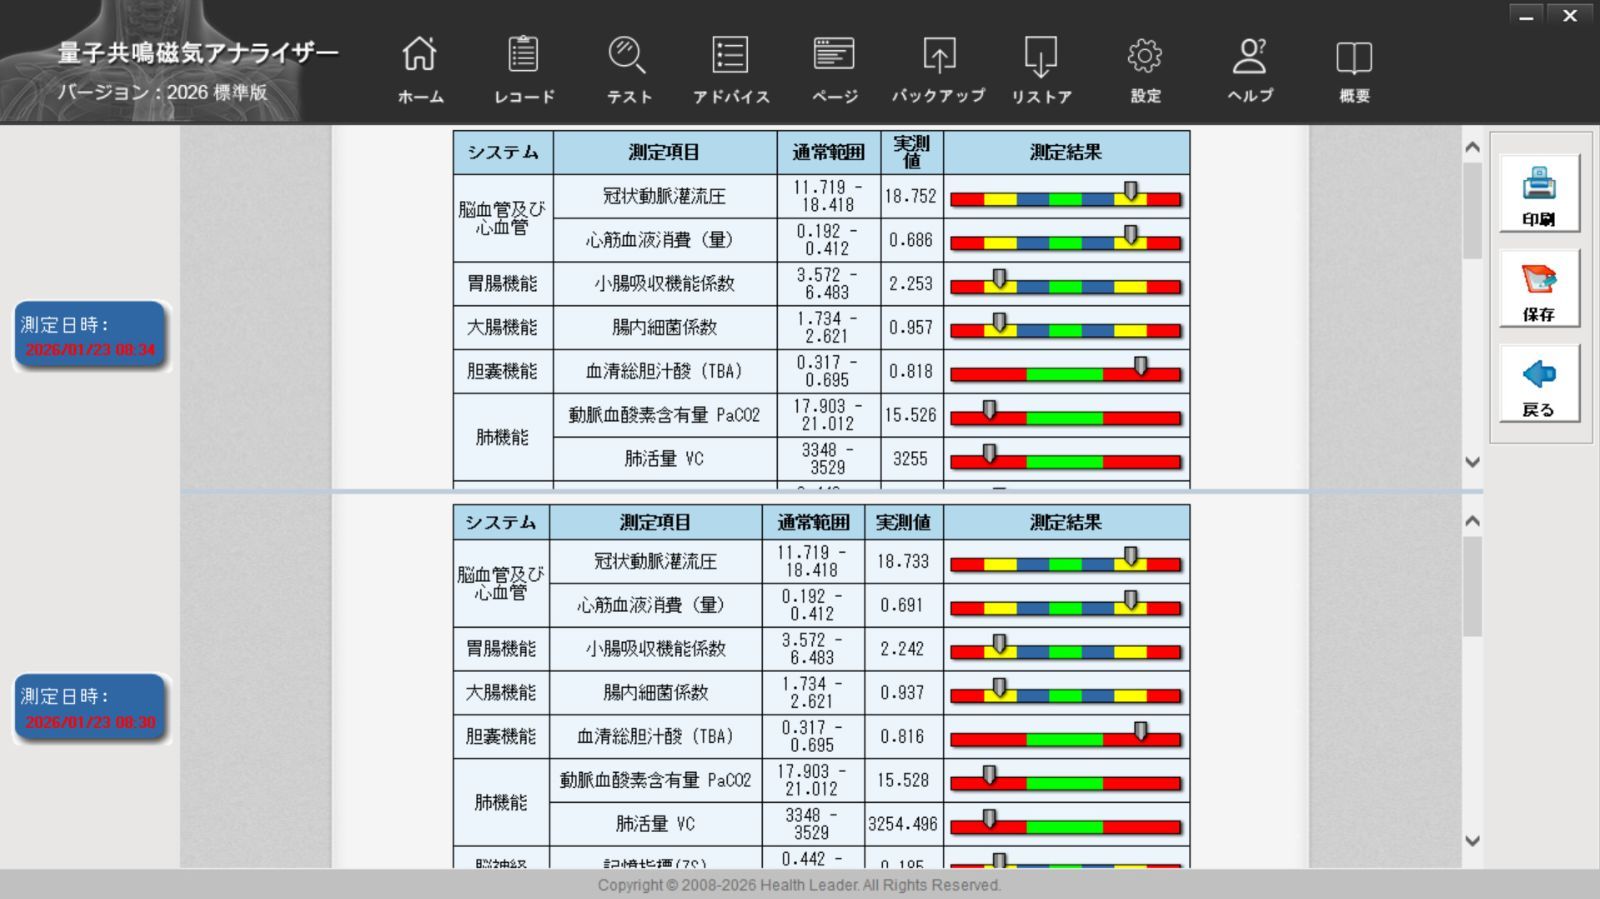Open the ヘルプ person icon
This screenshot has width=1600, height=899.
pyautogui.click(x=1250, y=55)
